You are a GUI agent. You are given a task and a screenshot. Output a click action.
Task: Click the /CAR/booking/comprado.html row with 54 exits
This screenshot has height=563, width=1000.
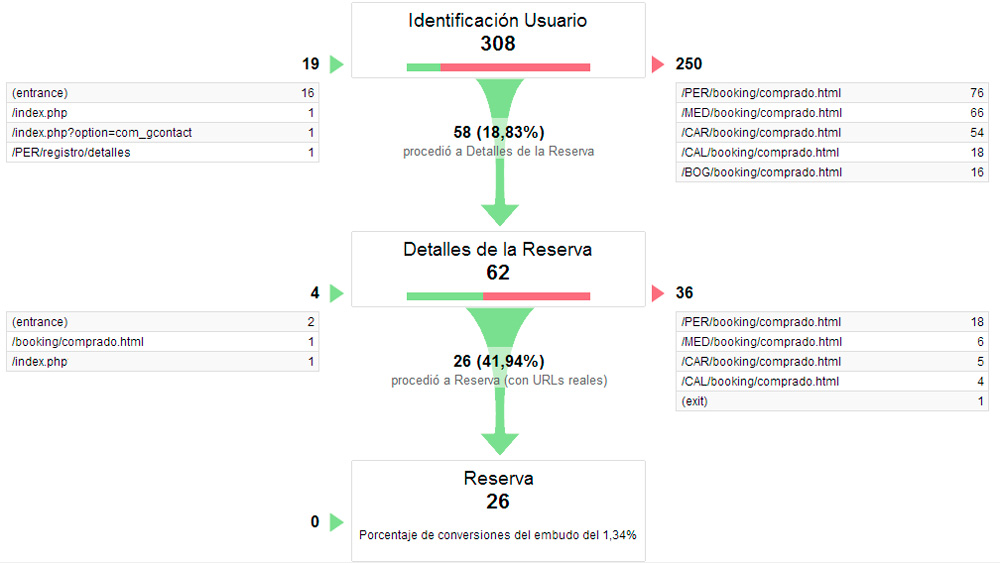(x=831, y=133)
